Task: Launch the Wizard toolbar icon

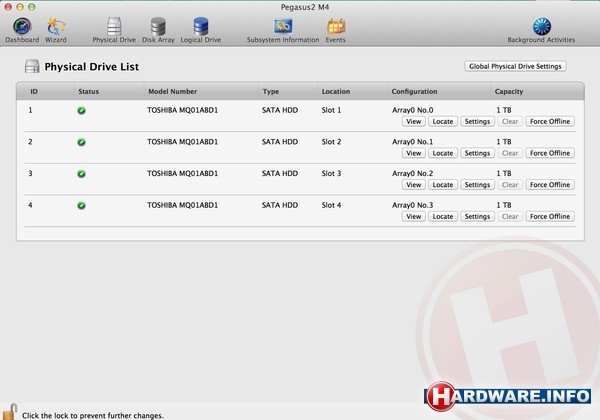Action: pyautogui.click(x=56, y=30)
